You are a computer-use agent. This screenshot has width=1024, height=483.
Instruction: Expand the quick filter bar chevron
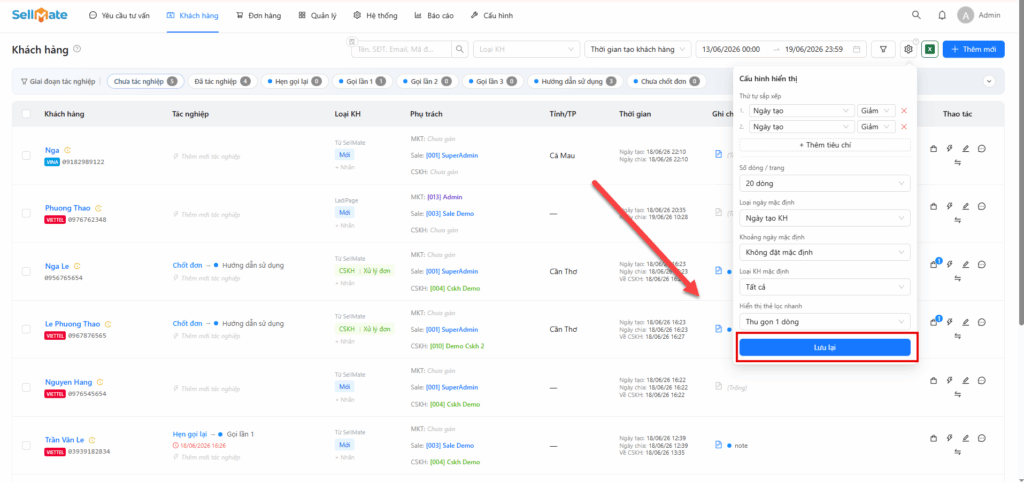[x=989, y=82]
